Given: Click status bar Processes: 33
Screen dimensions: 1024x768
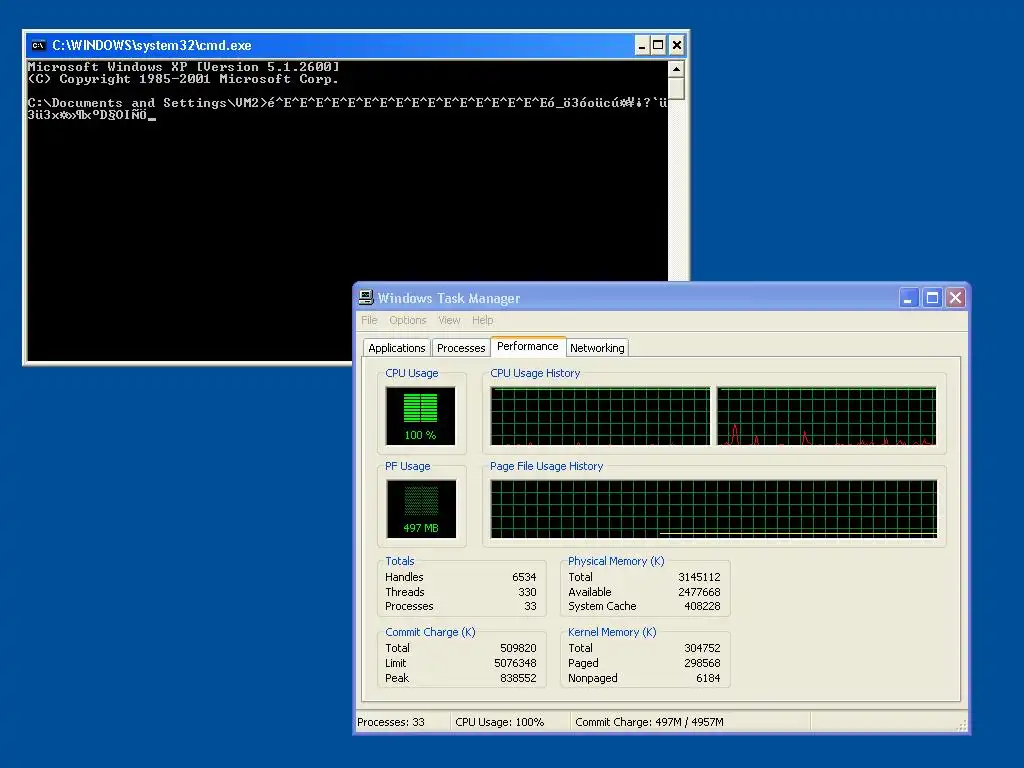Looking at the screenshot, I should (391, 722).
